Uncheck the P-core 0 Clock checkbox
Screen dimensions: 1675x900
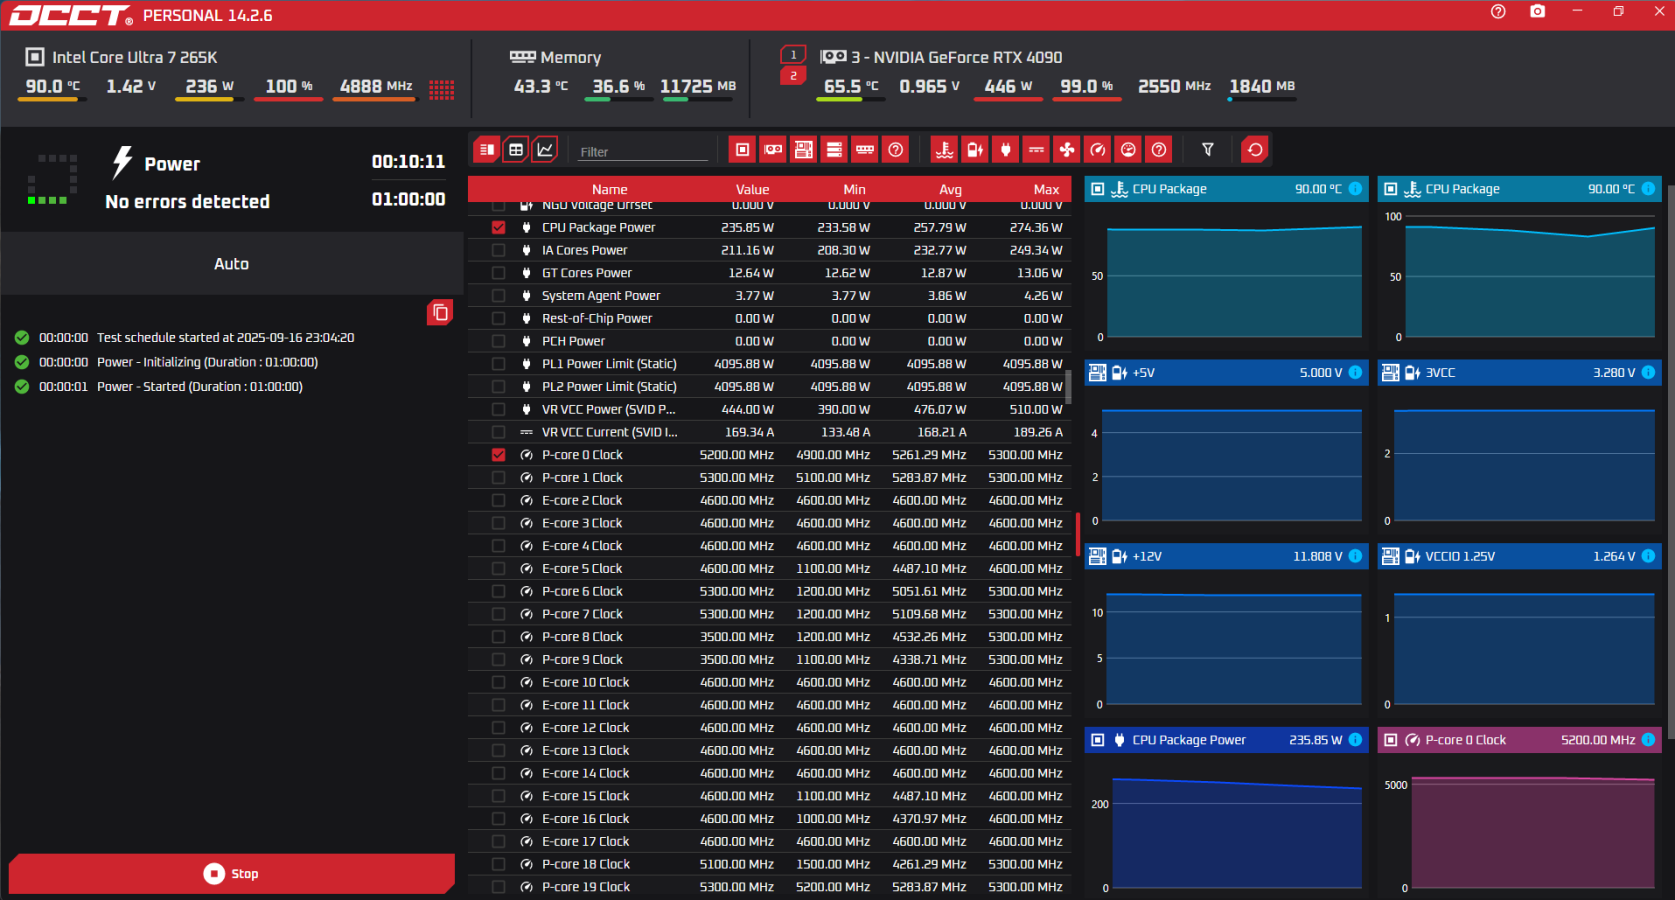coord(498,455)
